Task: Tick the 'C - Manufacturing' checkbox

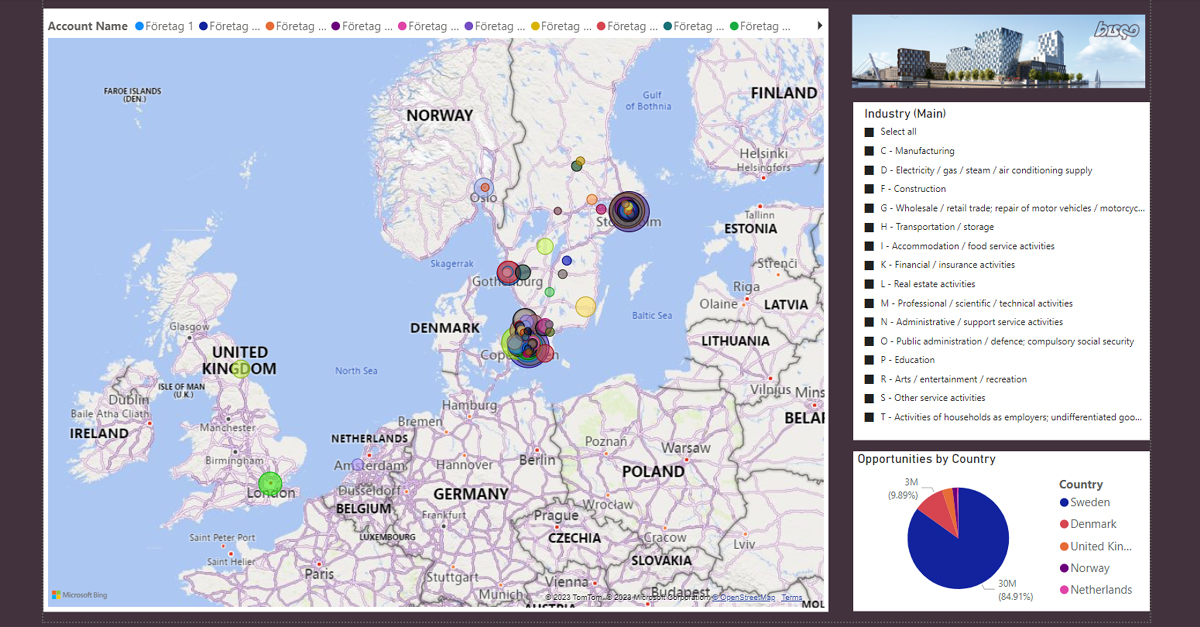Action: (x=869, y=151)
